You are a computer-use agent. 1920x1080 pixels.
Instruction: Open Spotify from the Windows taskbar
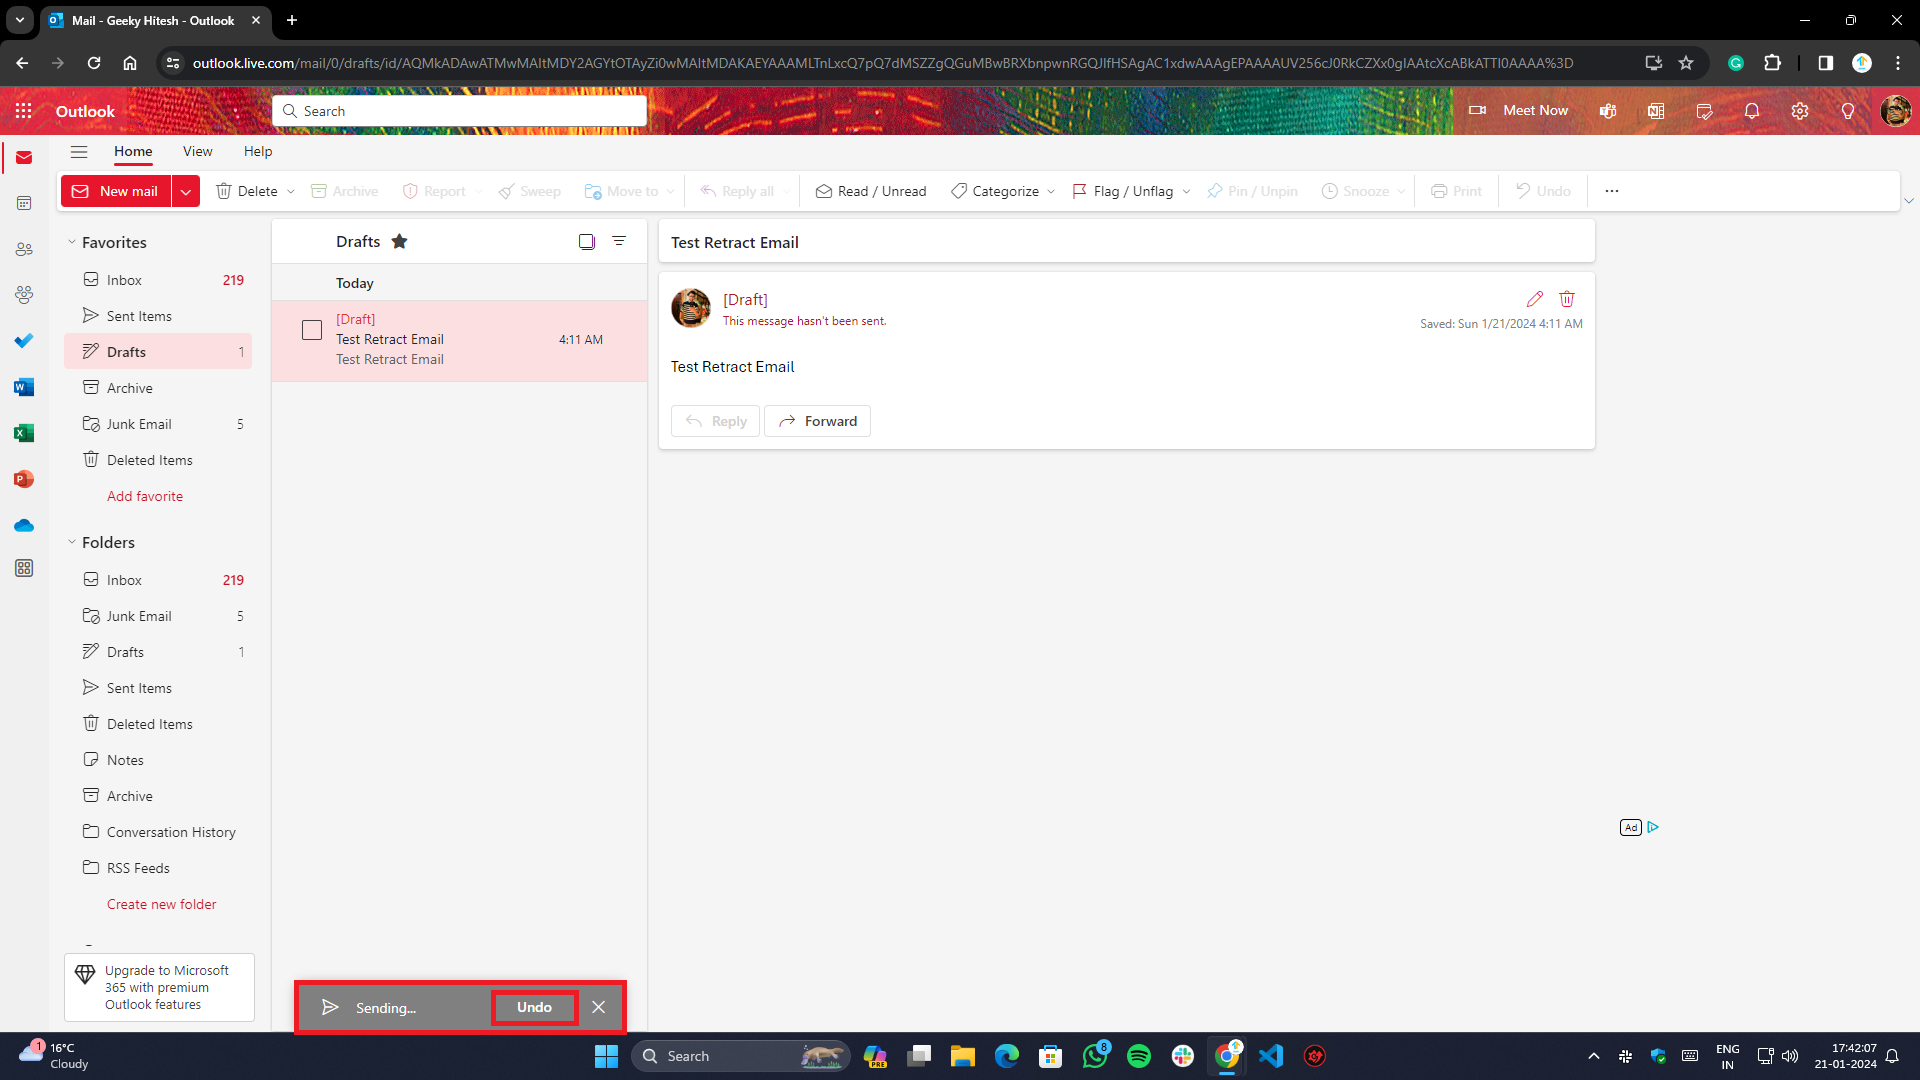1139,1056
